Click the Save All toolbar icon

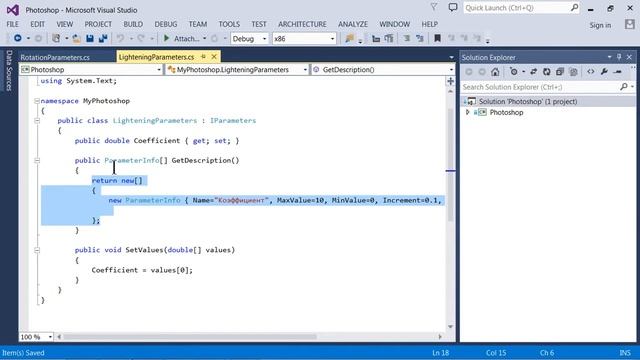tap(103, 38)
